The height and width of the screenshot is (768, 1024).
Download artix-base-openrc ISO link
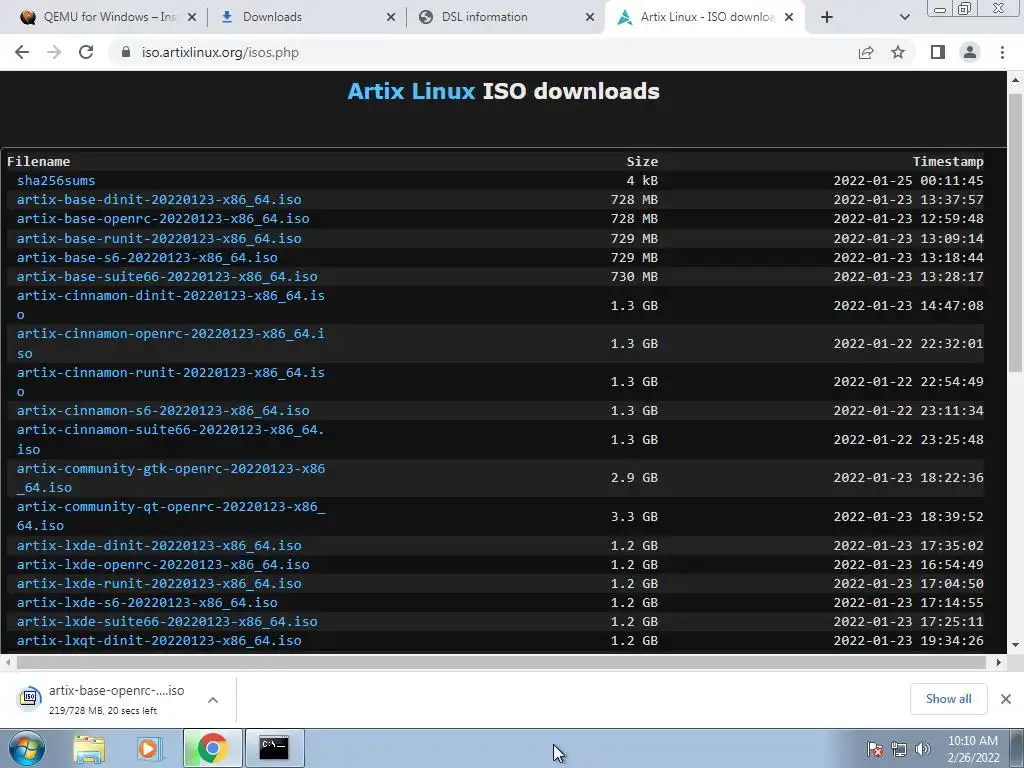163,219
